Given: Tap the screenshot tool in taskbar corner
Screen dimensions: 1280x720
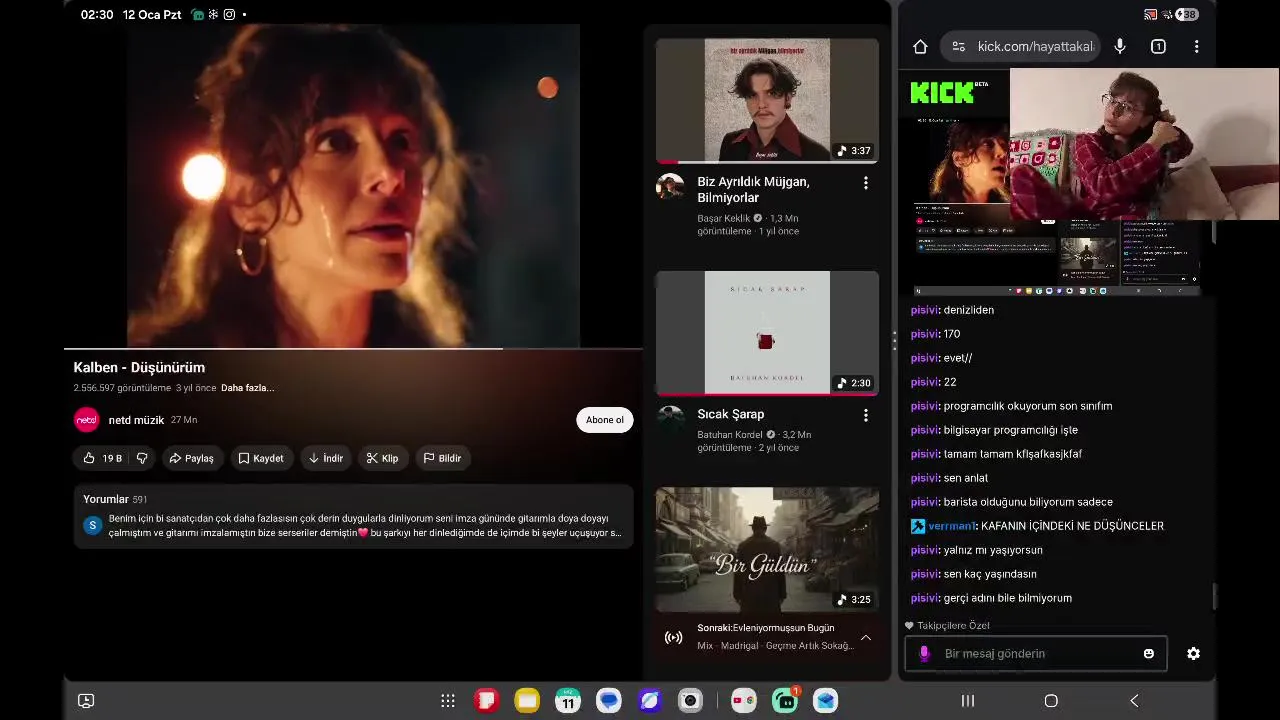Looking at the screenshot, I should point(86,701).
